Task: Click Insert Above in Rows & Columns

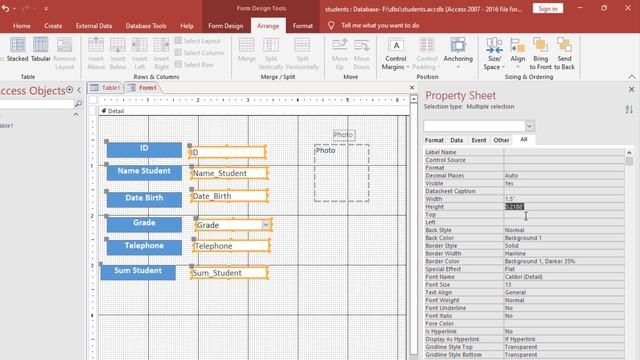Action: tap(96, 53)
